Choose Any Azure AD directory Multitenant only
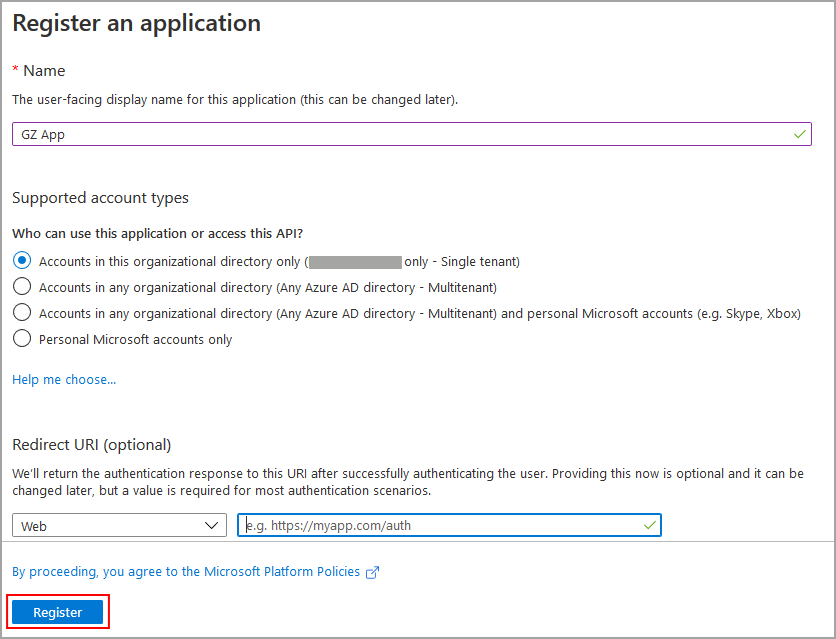Image resolution: width=836 pixels, height=639 pixels. coord(22,287)
